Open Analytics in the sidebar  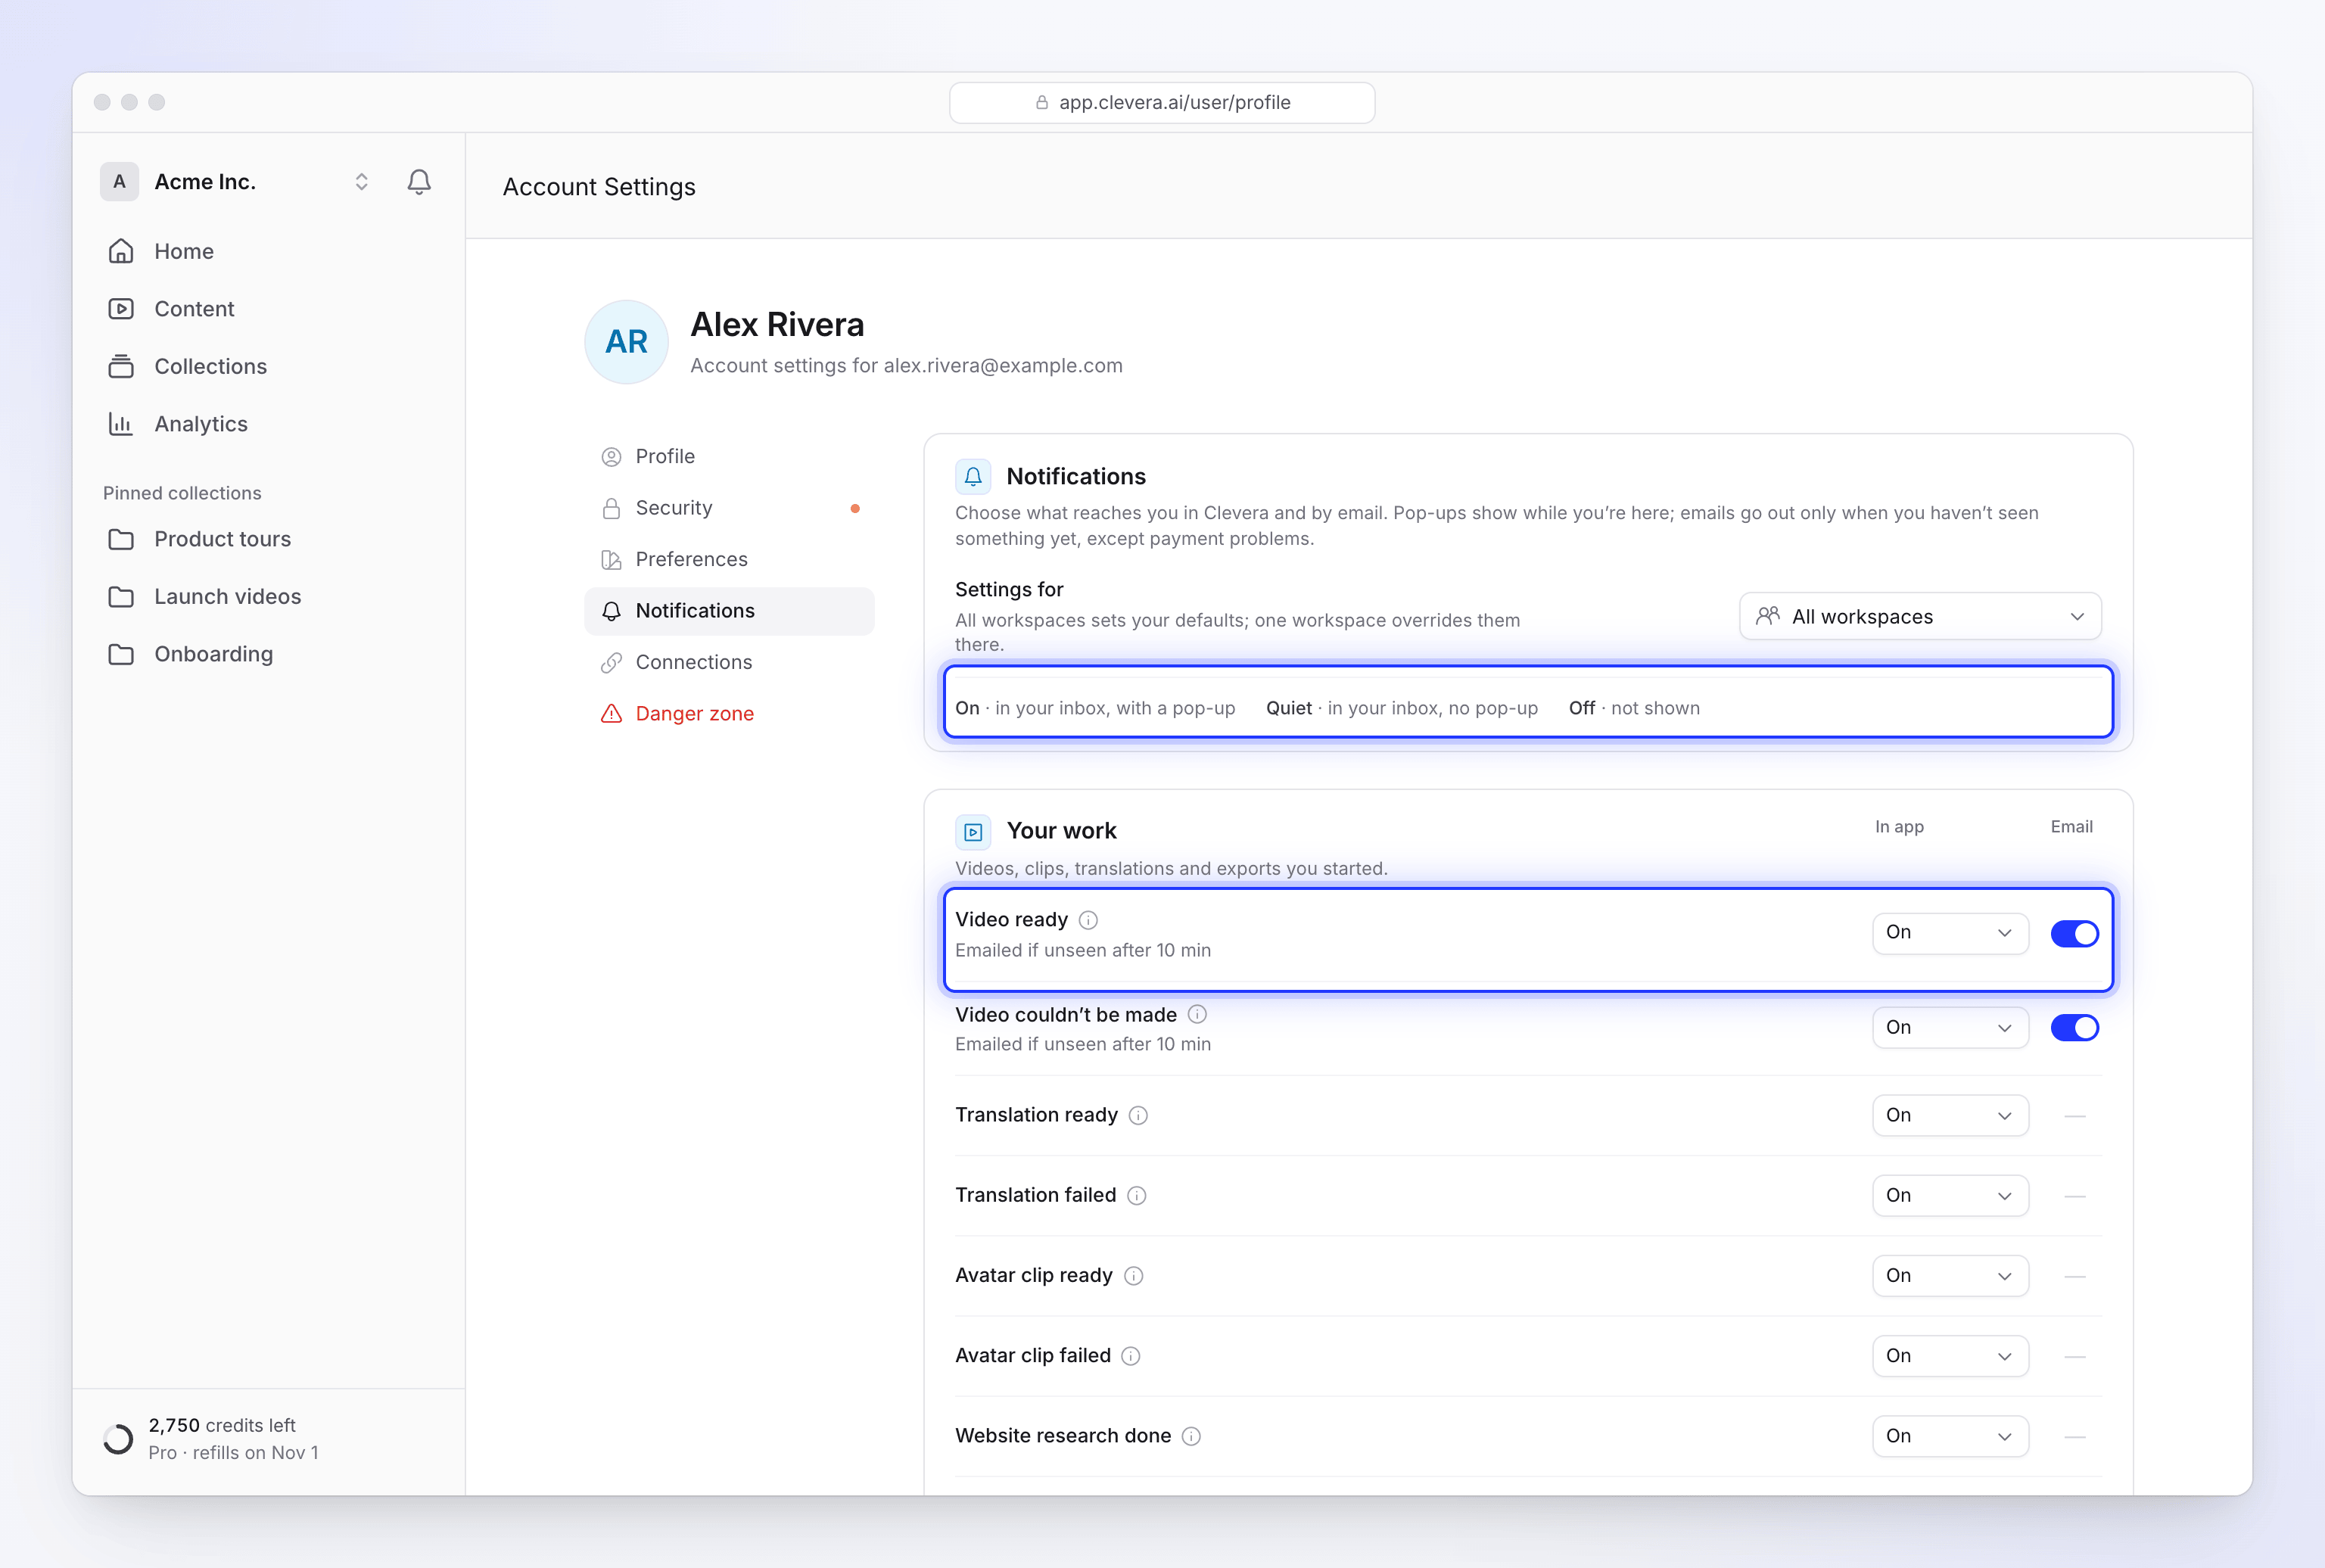tap(269, 424)
